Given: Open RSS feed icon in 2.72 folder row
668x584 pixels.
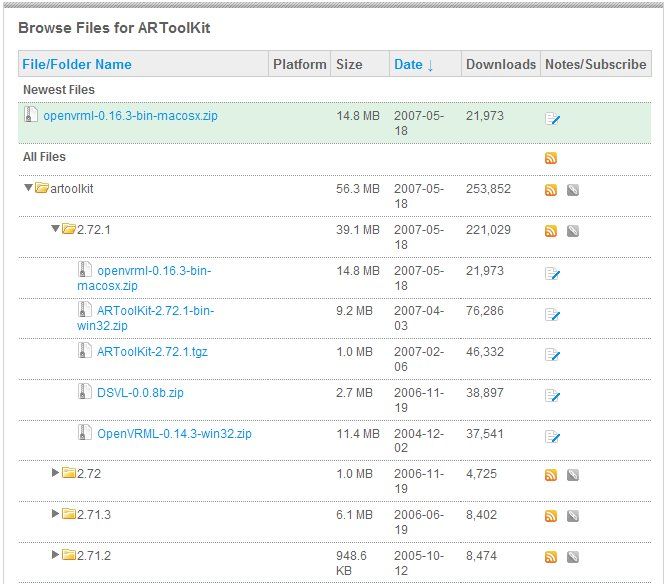Looking at the screenshot, I should [551, 475].
